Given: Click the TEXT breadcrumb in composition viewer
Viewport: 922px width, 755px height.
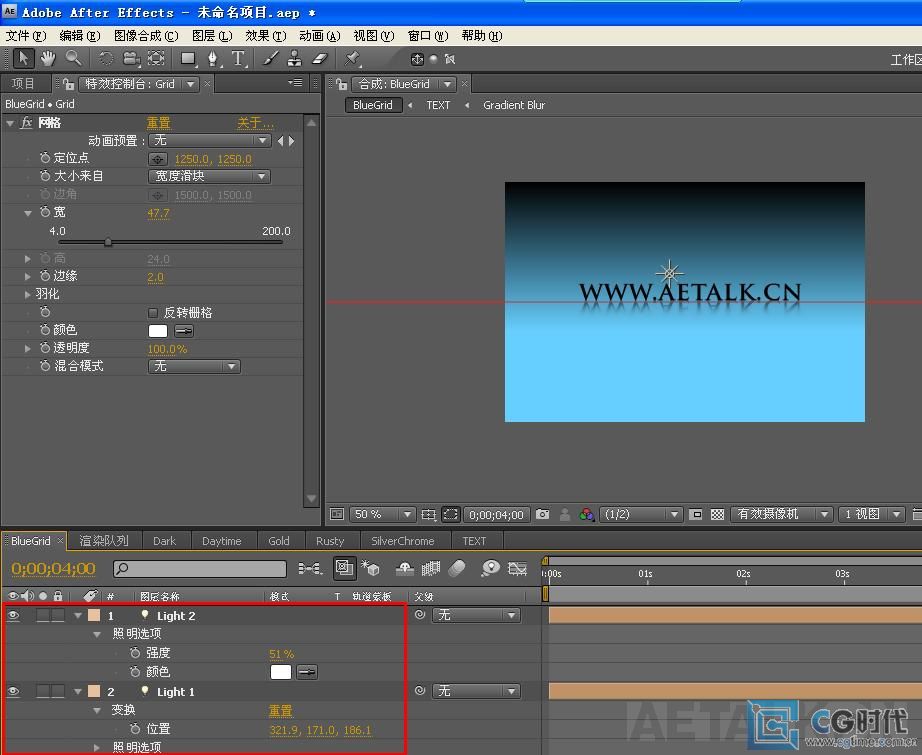Looking at the screenshot, I should (x=438, y=105).
